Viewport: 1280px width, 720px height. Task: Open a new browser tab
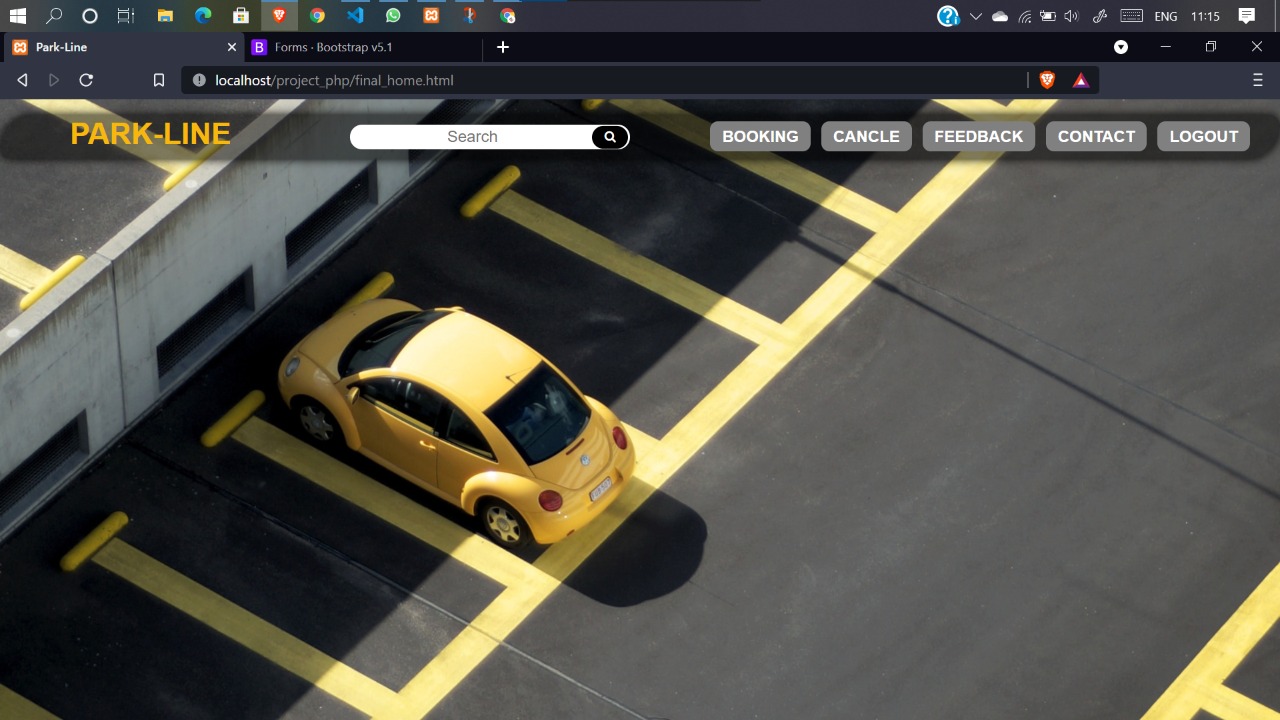point(503,47)
